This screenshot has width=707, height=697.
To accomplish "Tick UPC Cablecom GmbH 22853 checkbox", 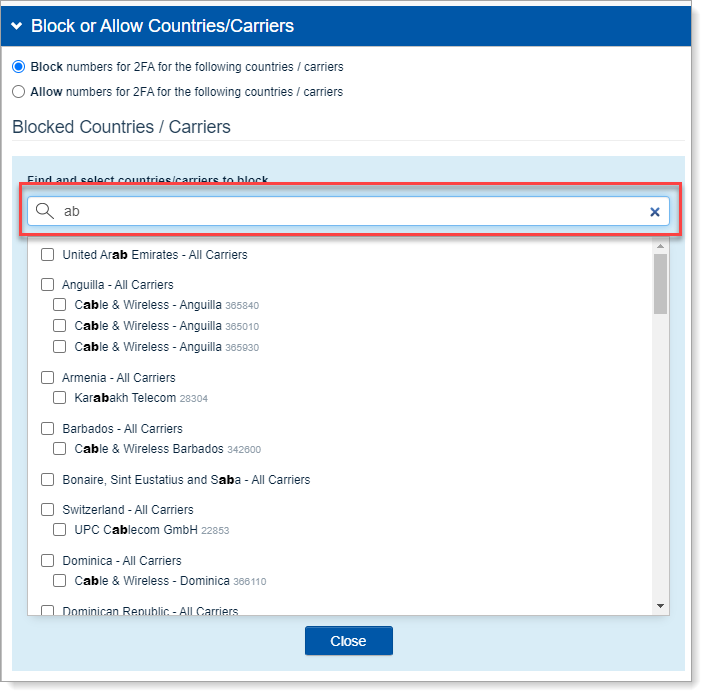I will tap(60, 530).
